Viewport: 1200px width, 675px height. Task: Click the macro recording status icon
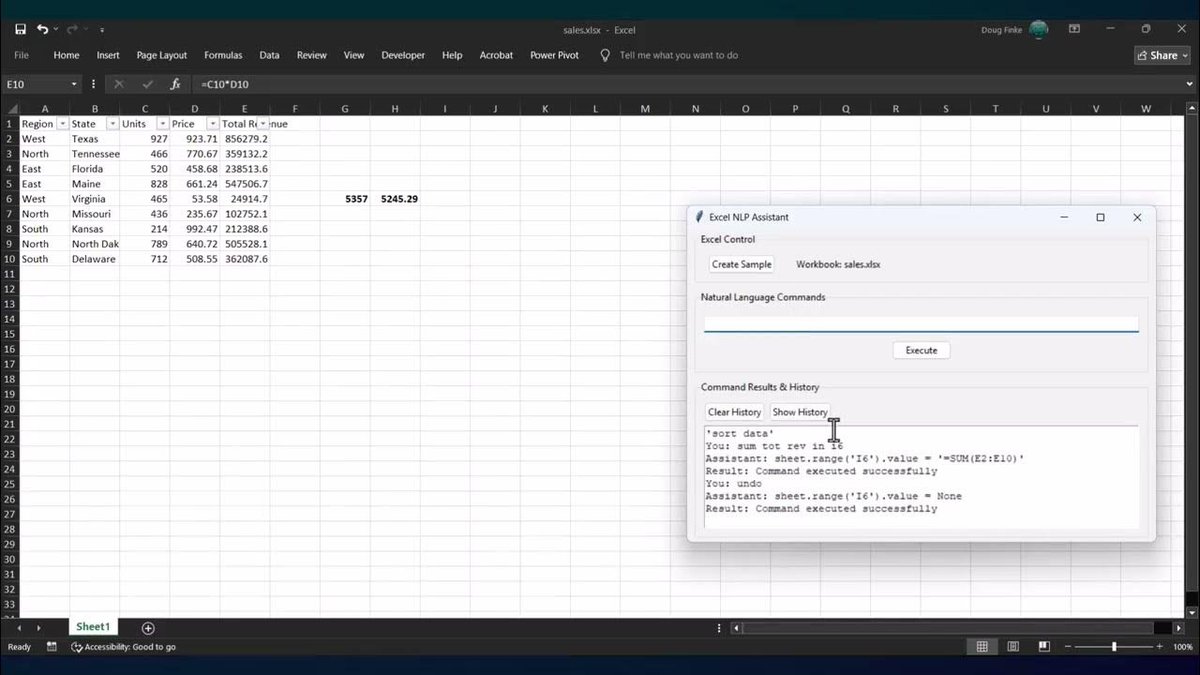coord(52,647)
